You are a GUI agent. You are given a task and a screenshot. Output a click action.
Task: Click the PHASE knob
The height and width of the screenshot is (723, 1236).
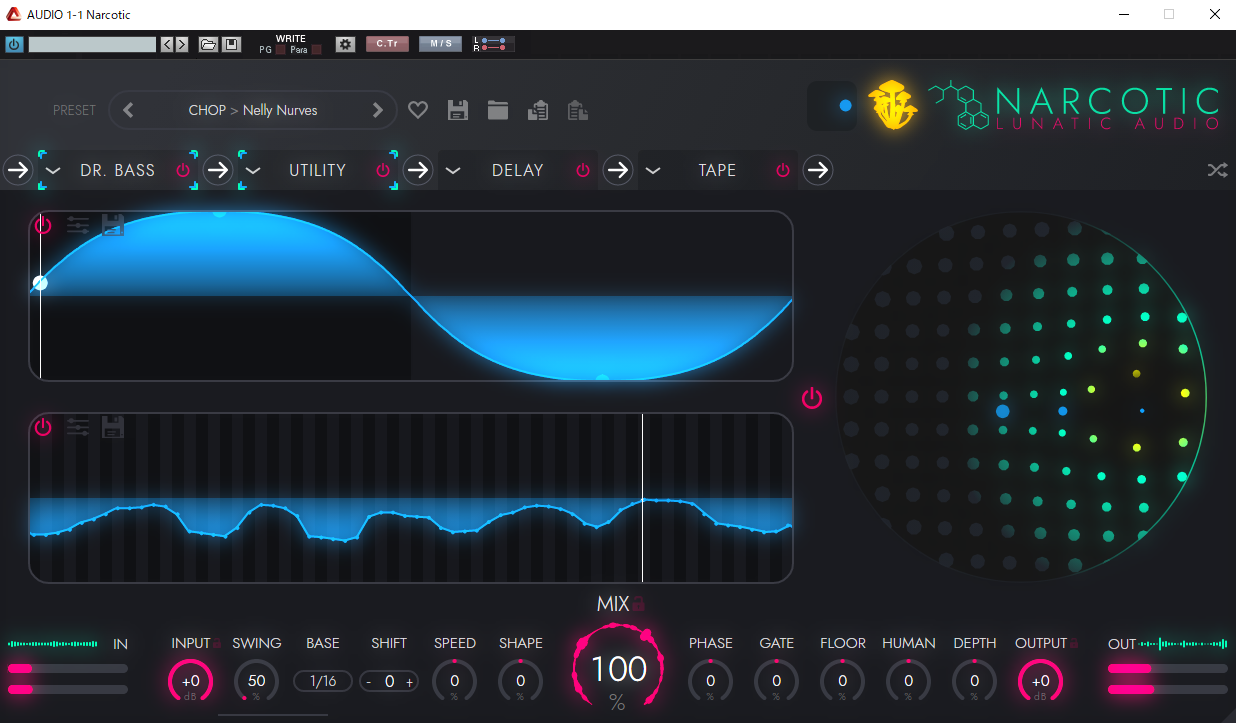click(710, 681)
